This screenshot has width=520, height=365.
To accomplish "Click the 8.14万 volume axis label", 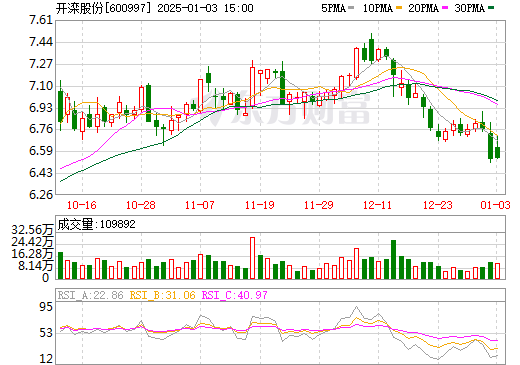I will 36,266.
